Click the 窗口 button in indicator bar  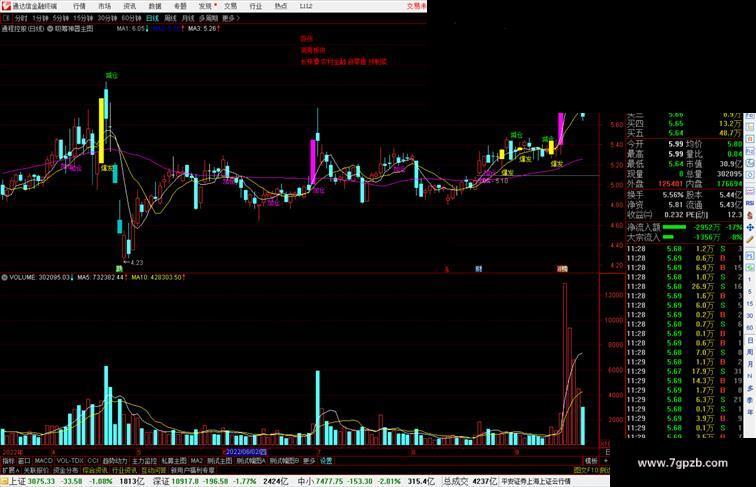click(24, 461)
